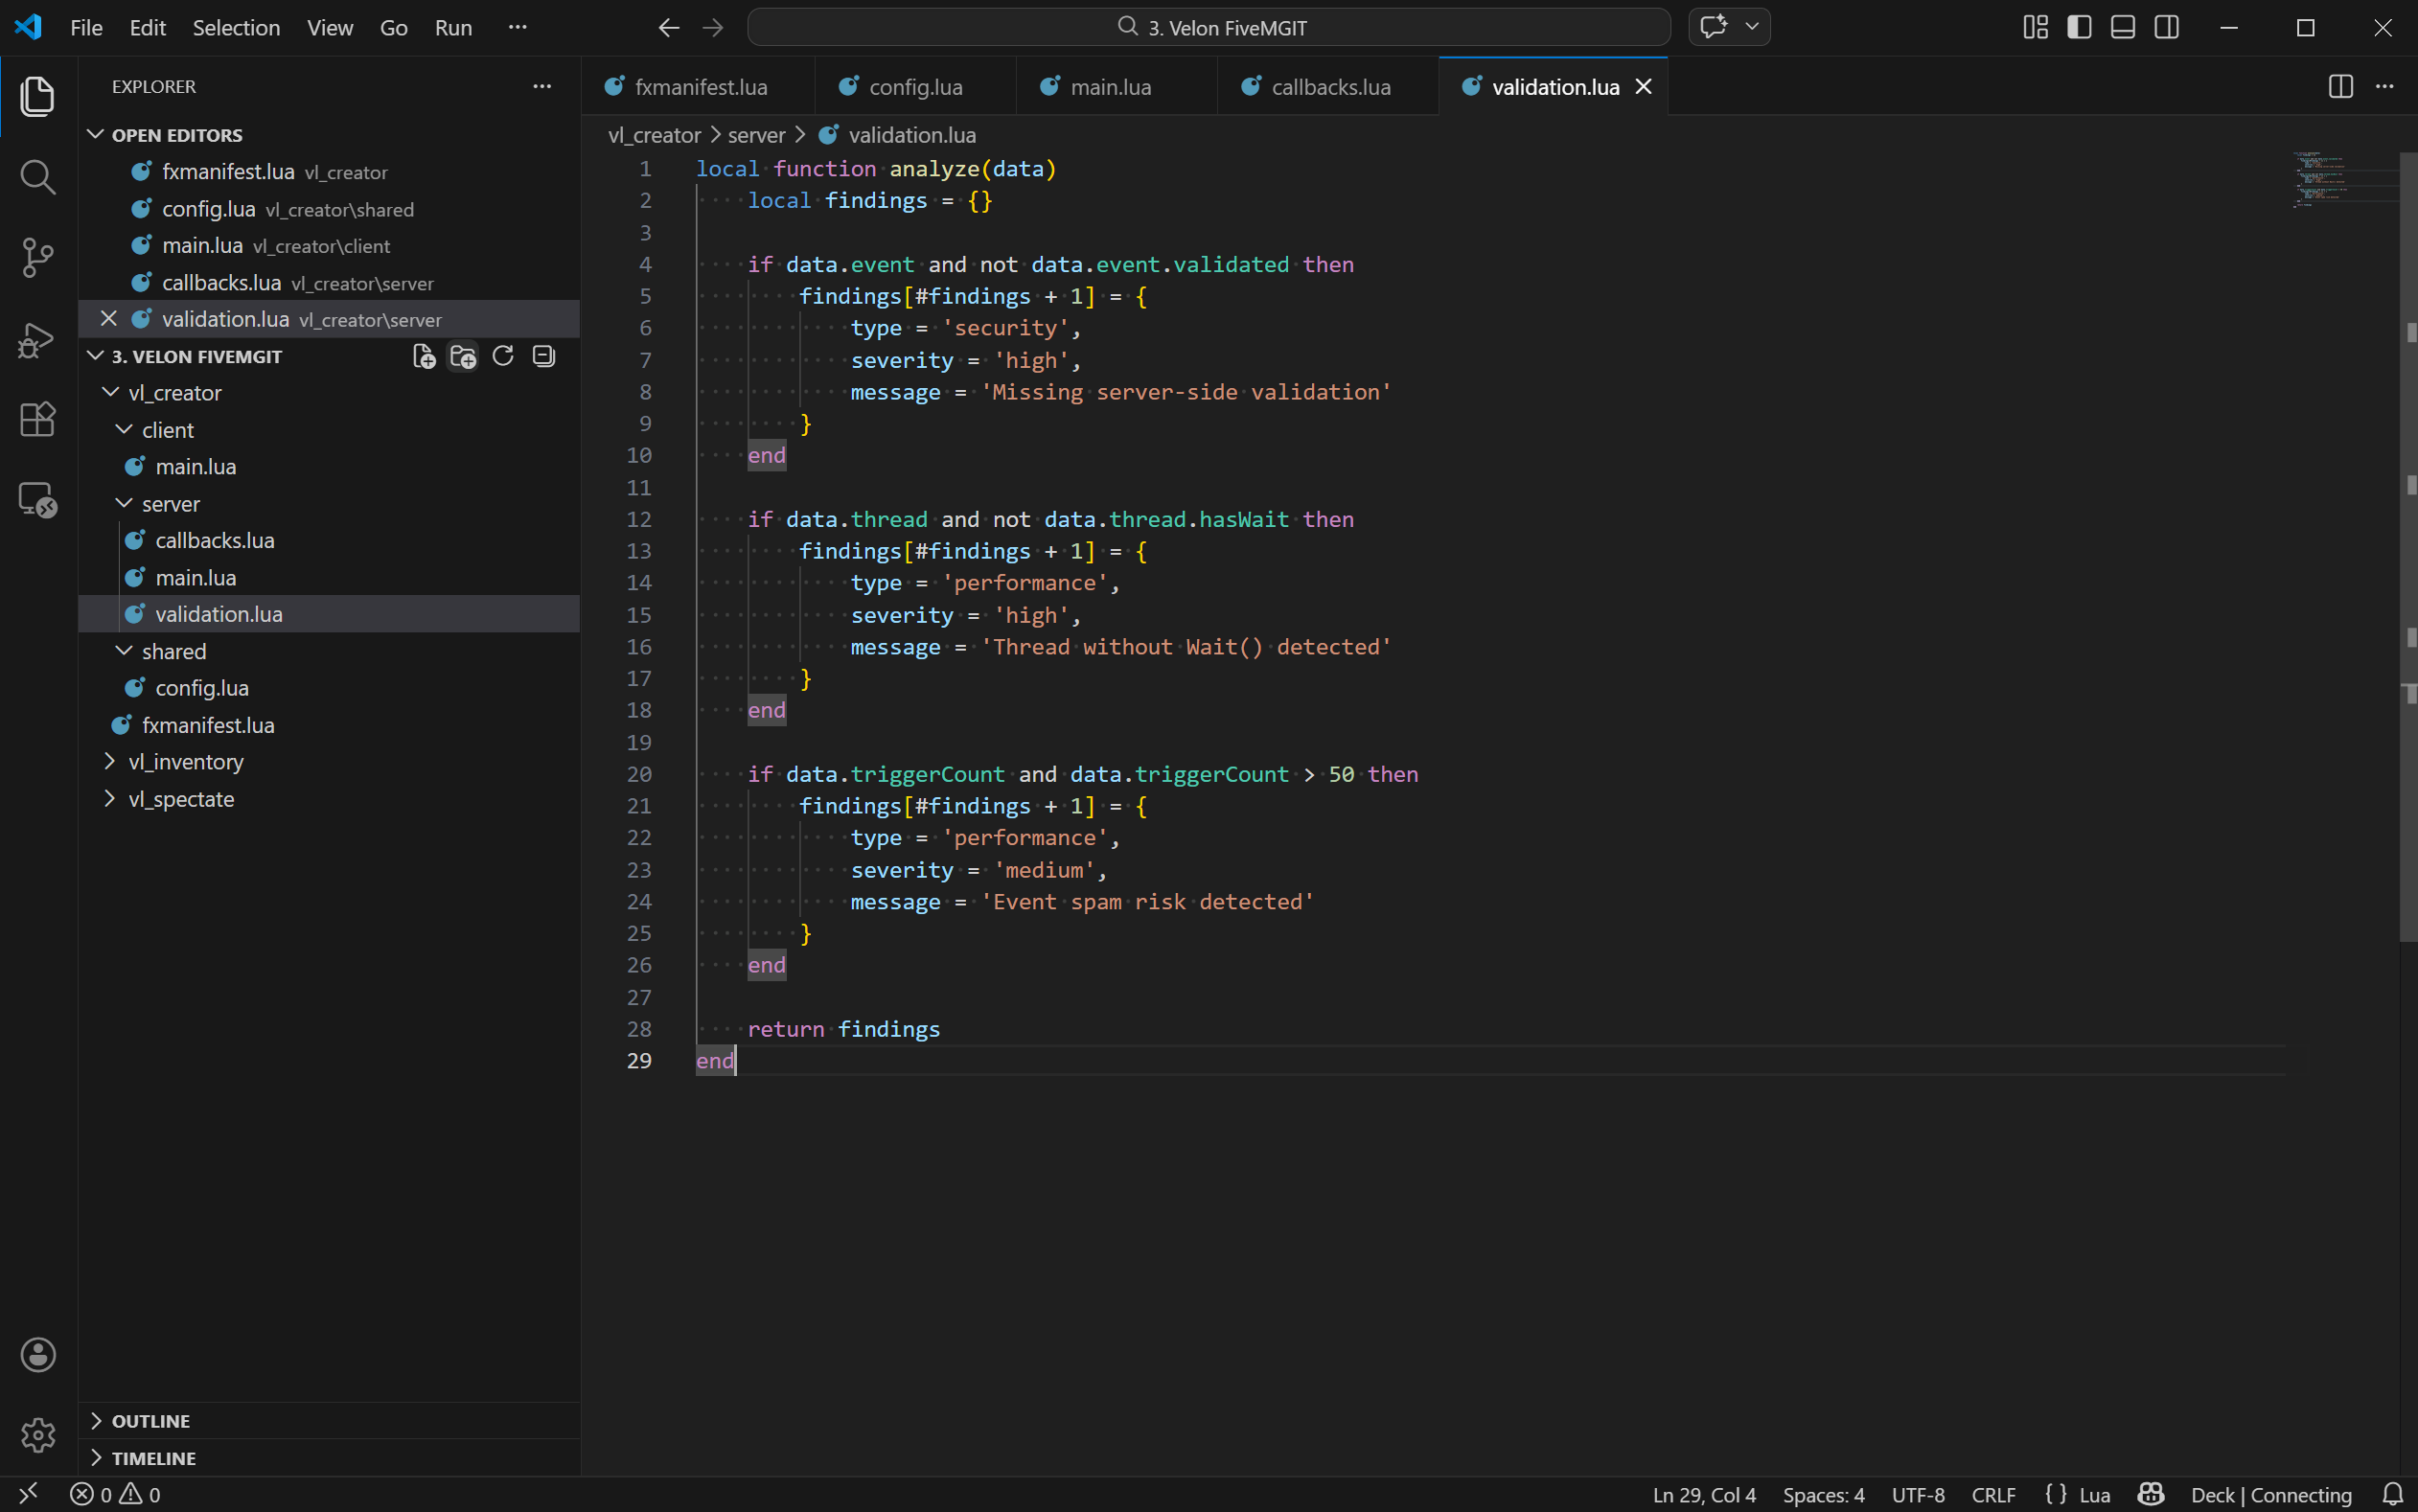
Task: Click Ln 29, Col 4 go-to-line indicator
Action: tap(1704, 1494)
